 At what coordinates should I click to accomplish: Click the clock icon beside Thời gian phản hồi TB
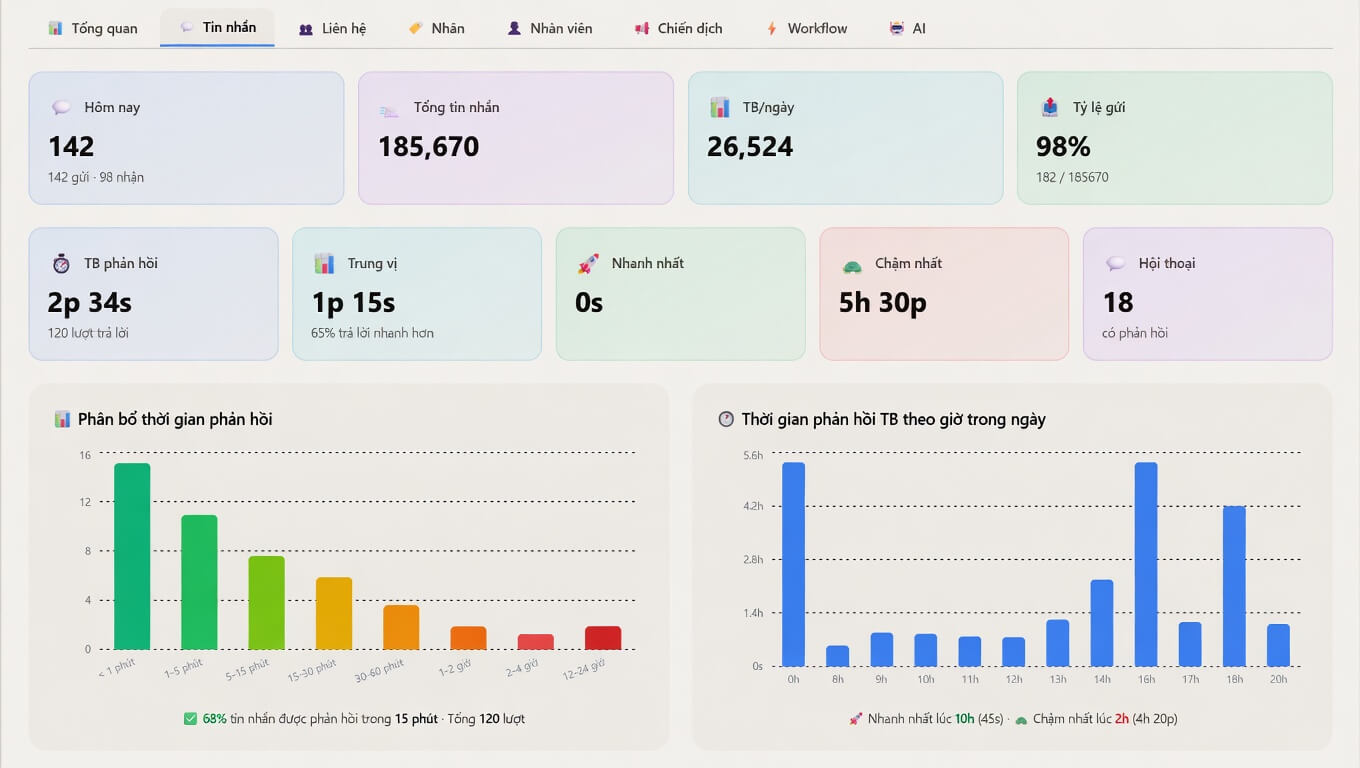click(726, 419)
